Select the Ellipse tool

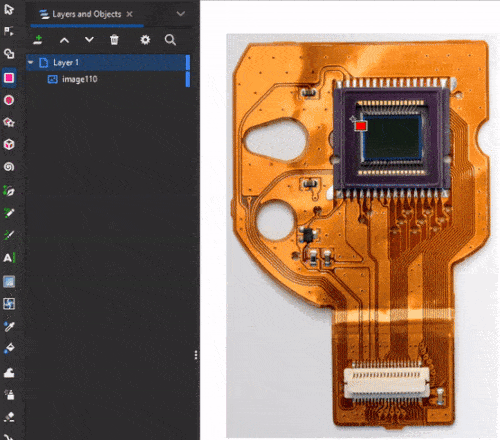tap(9, 100)
